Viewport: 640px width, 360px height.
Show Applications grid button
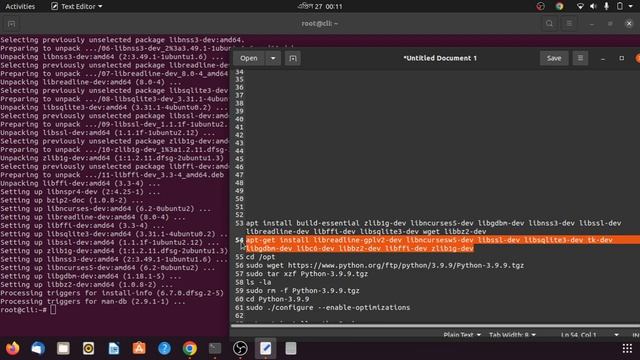pyautogui.click(x=627, y=348)
